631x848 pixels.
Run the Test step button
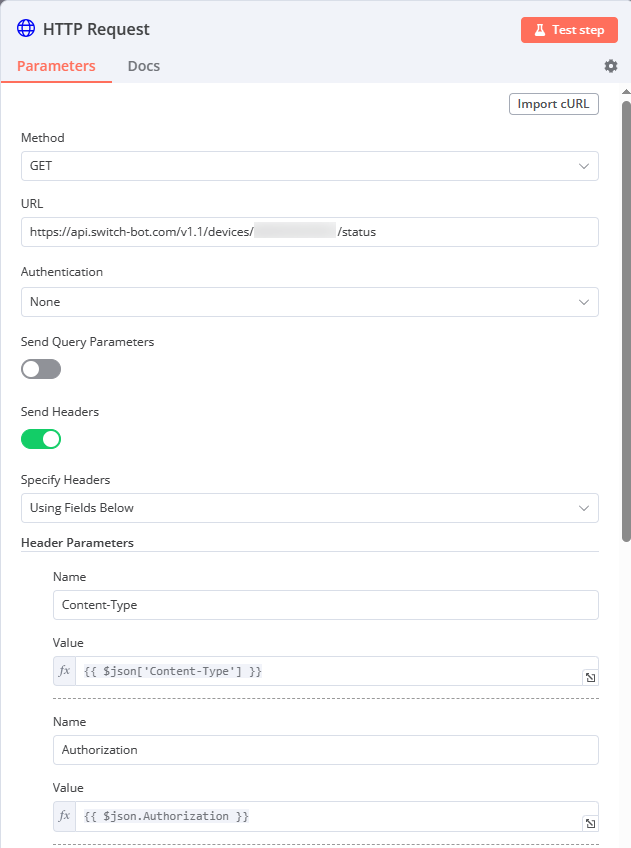pyautogui.click(x=569, y=30)
